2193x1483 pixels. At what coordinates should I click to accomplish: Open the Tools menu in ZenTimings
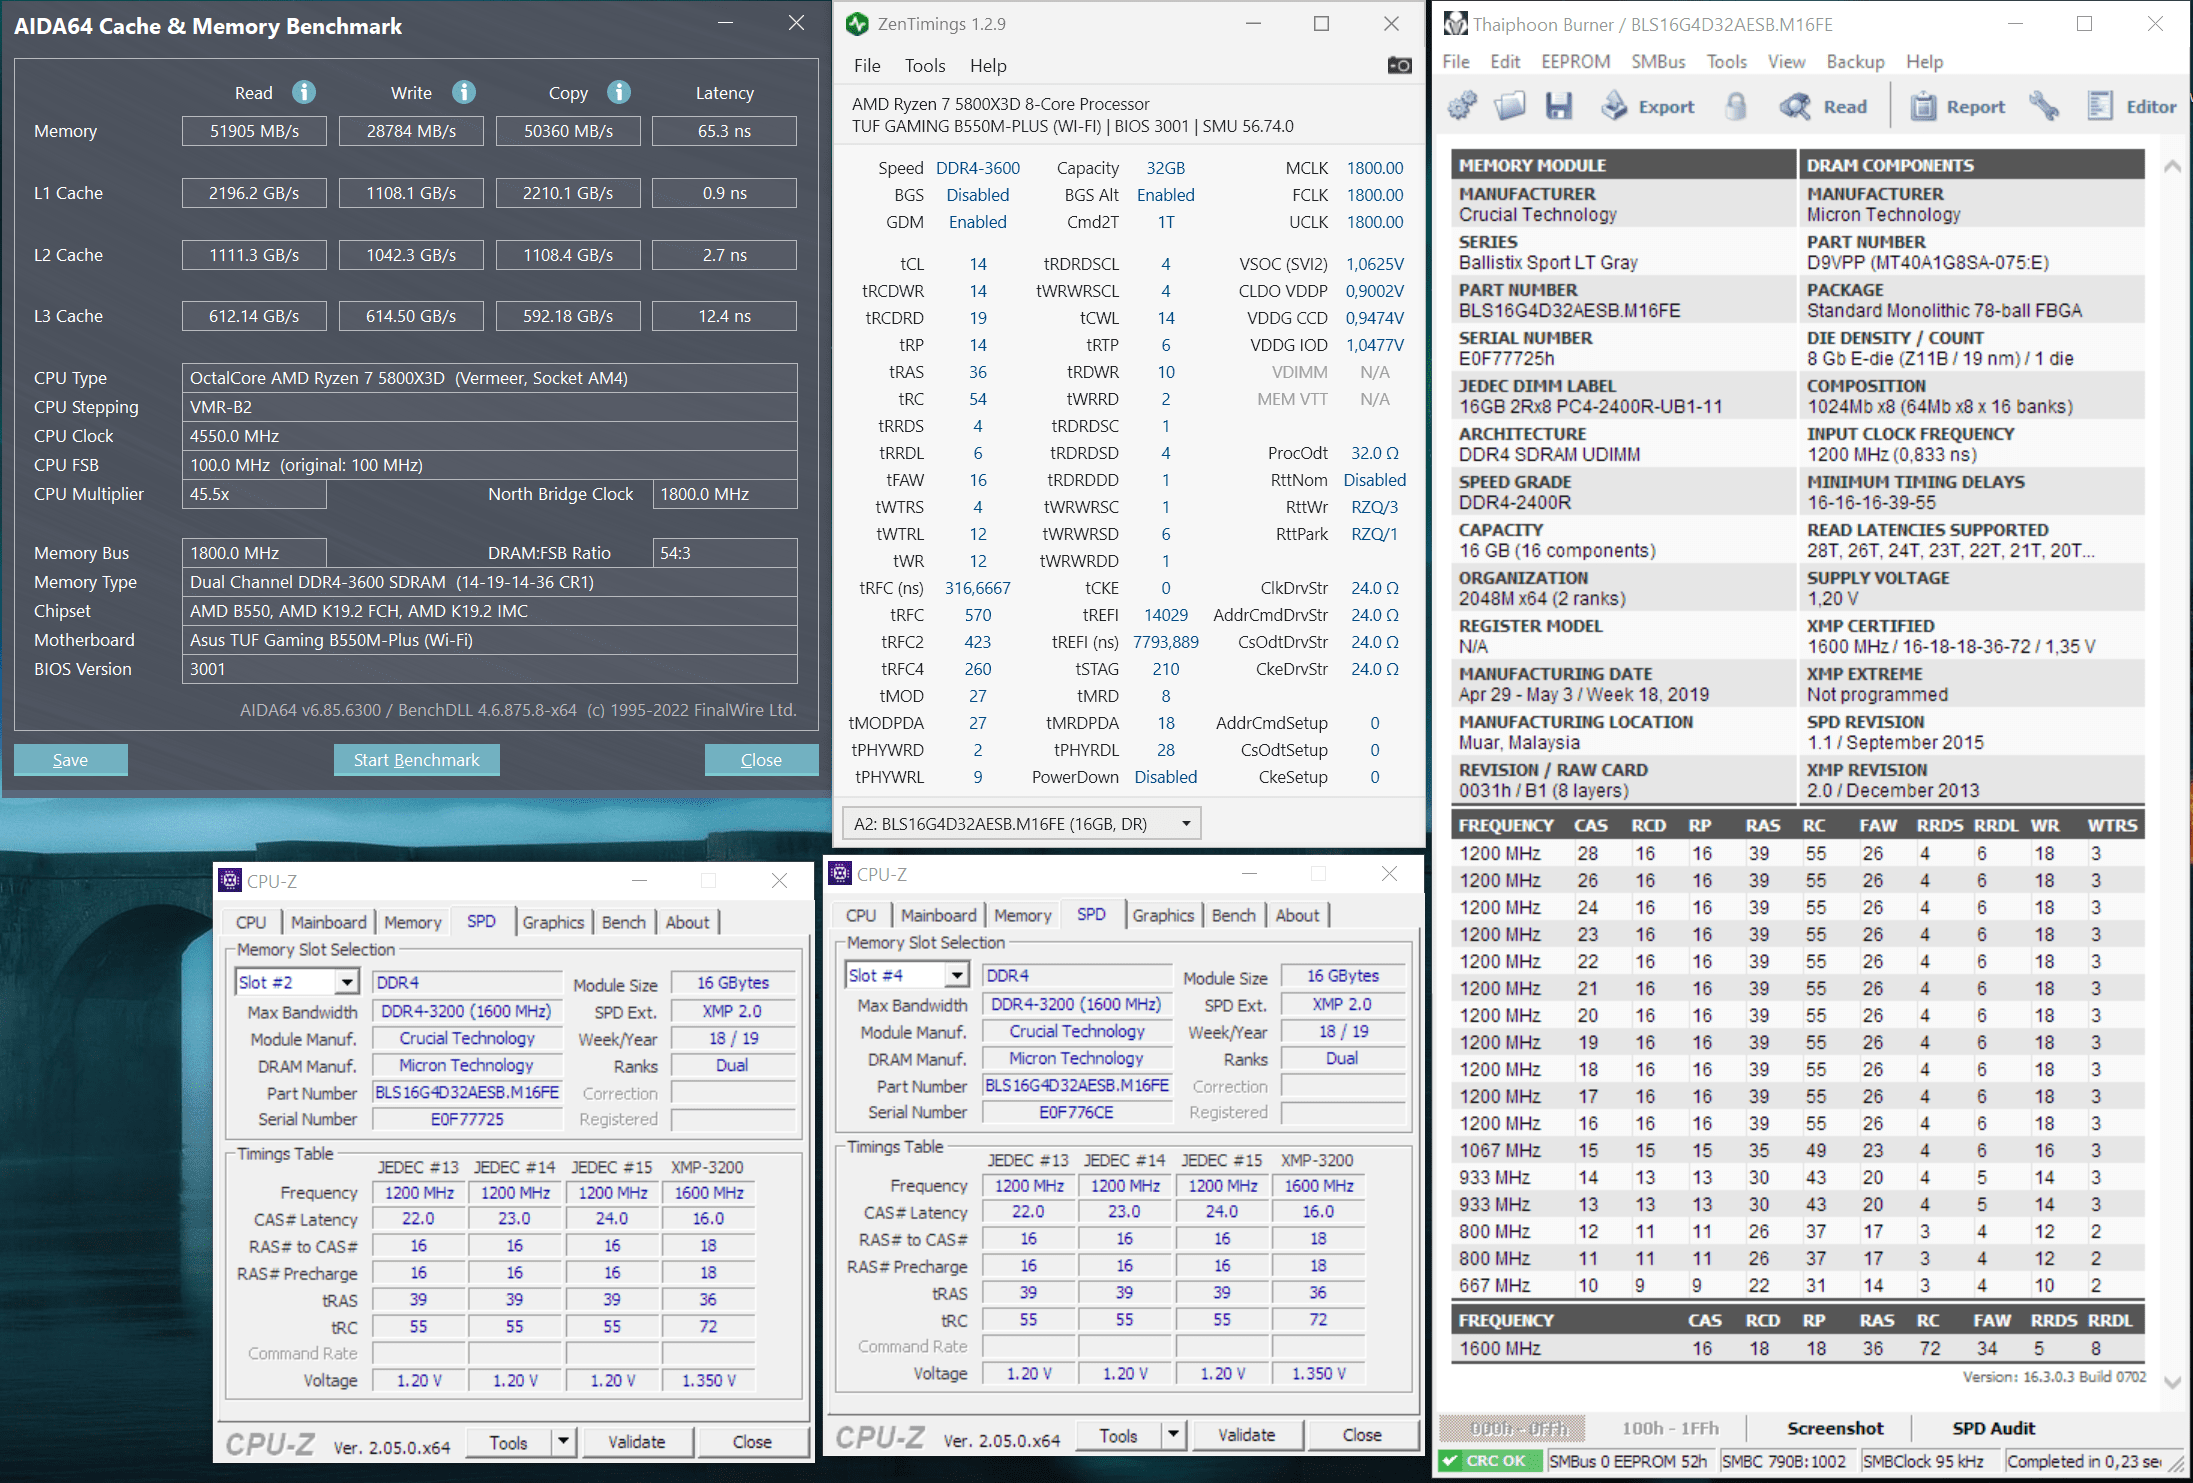925,66
